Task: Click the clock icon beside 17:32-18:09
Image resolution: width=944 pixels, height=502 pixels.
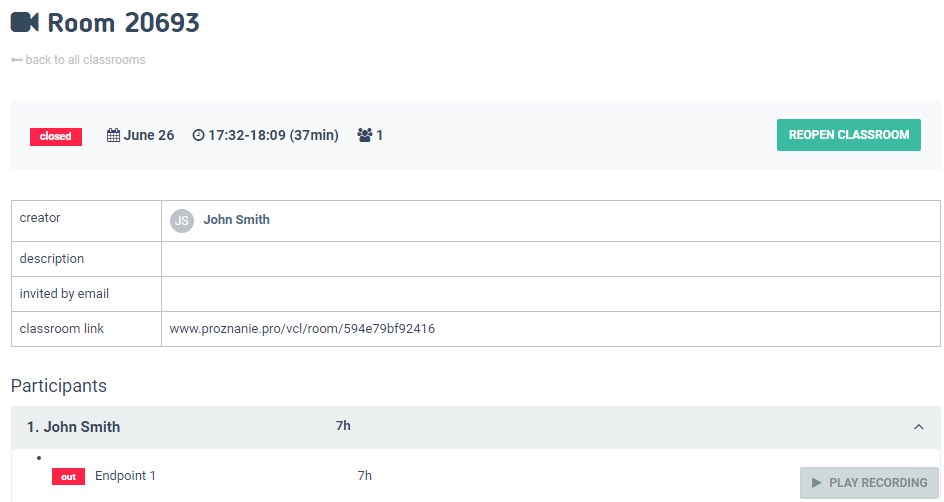Action: click(198, 135)
